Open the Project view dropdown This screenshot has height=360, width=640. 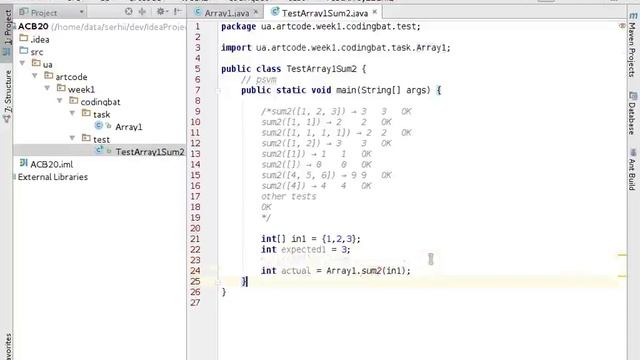[52, 12]
